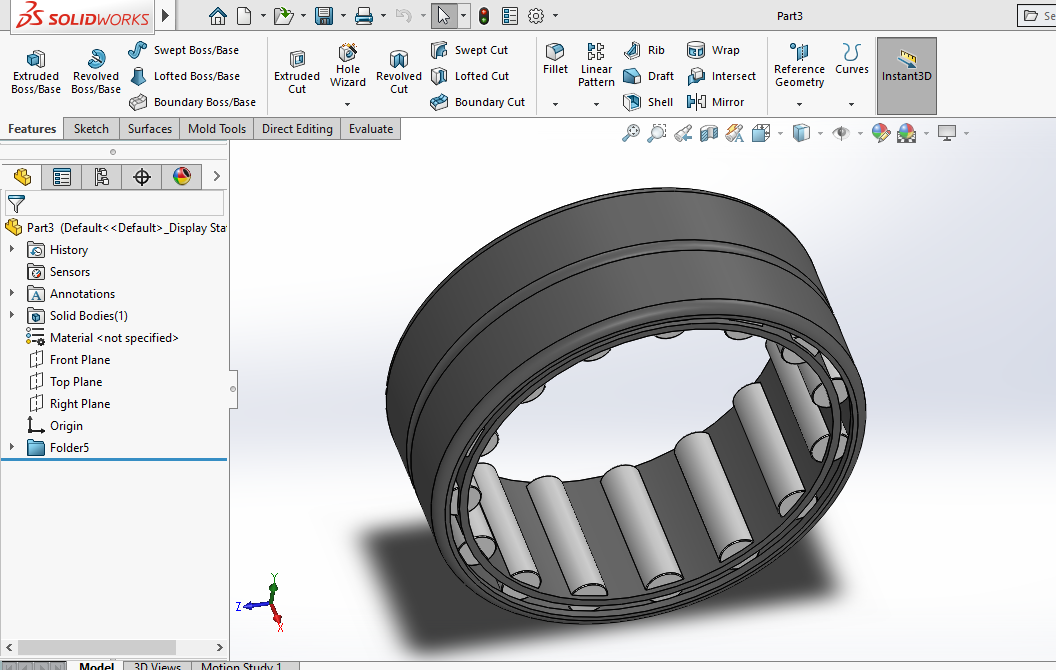Open the Linear Pattern dropdown arrow
1056x670 pixels.
596,104
